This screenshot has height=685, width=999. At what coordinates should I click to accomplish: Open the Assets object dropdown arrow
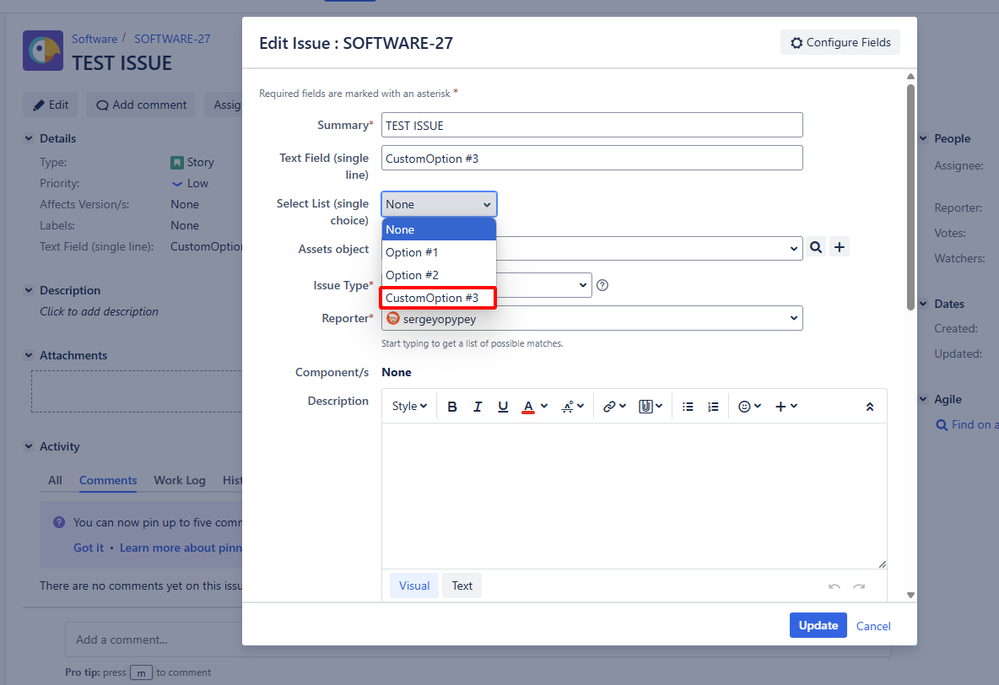[793, 249]
